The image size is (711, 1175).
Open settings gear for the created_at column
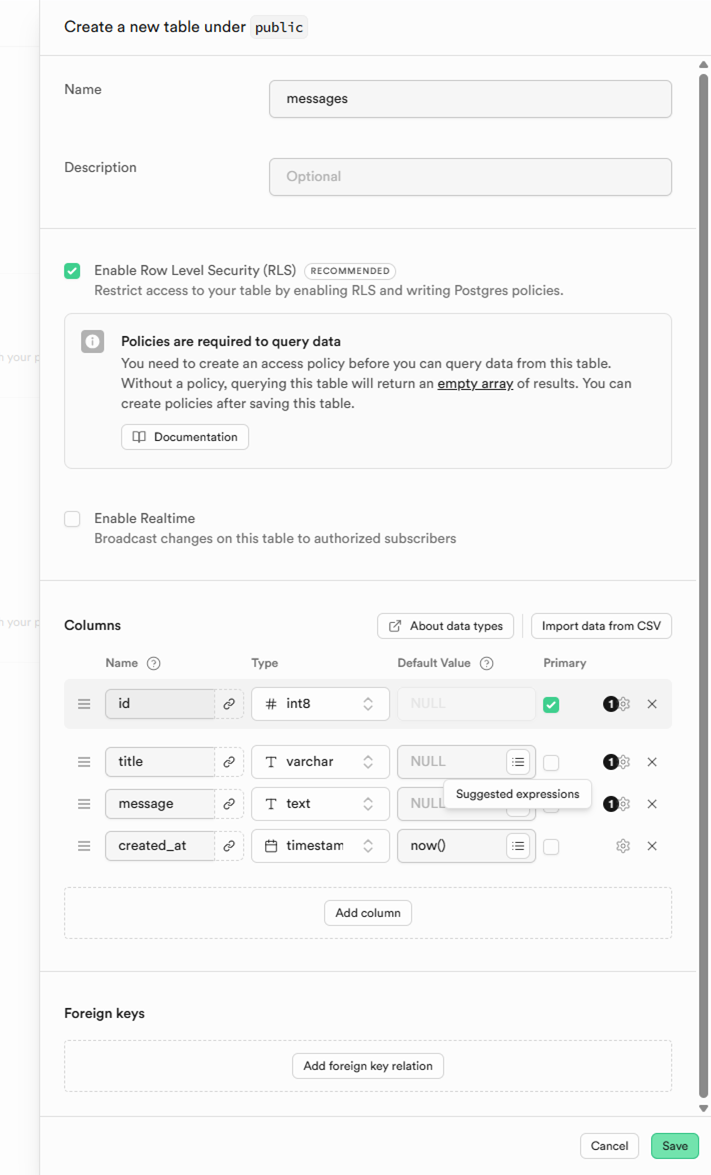click(623, 846)
